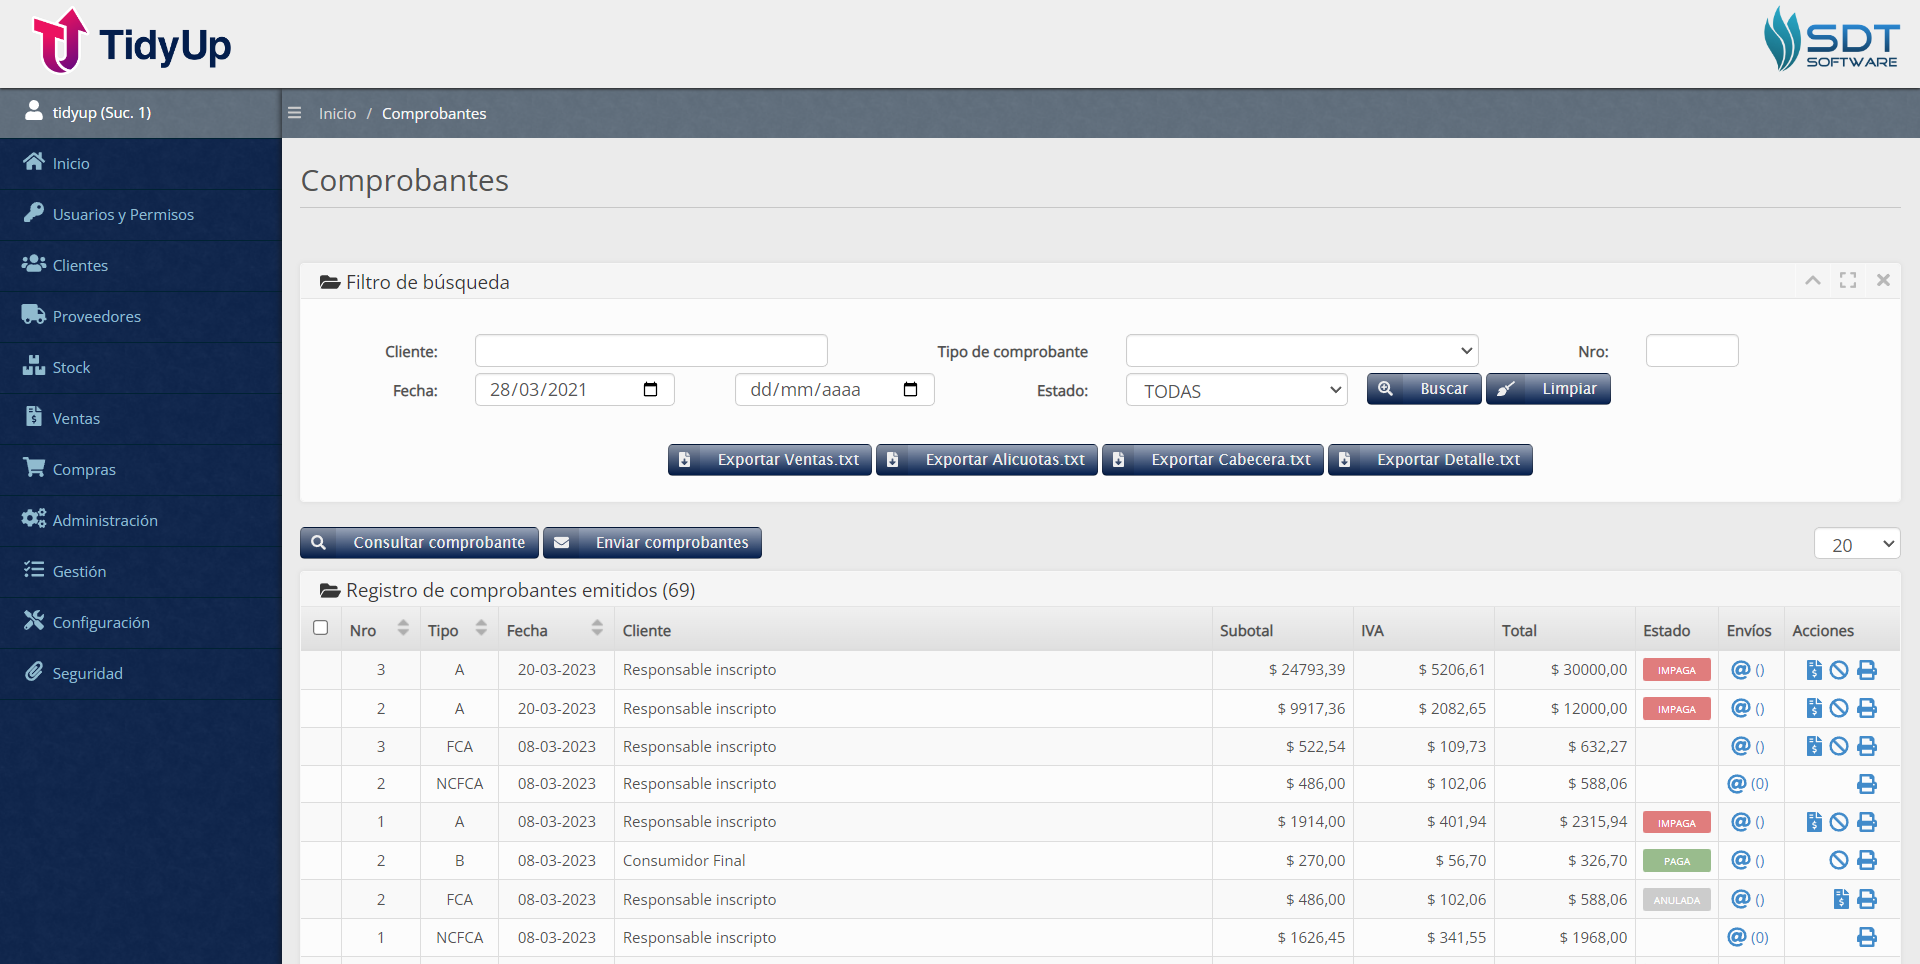Open the Estado dropdown showing TODAS

(x=1237, y=390)
